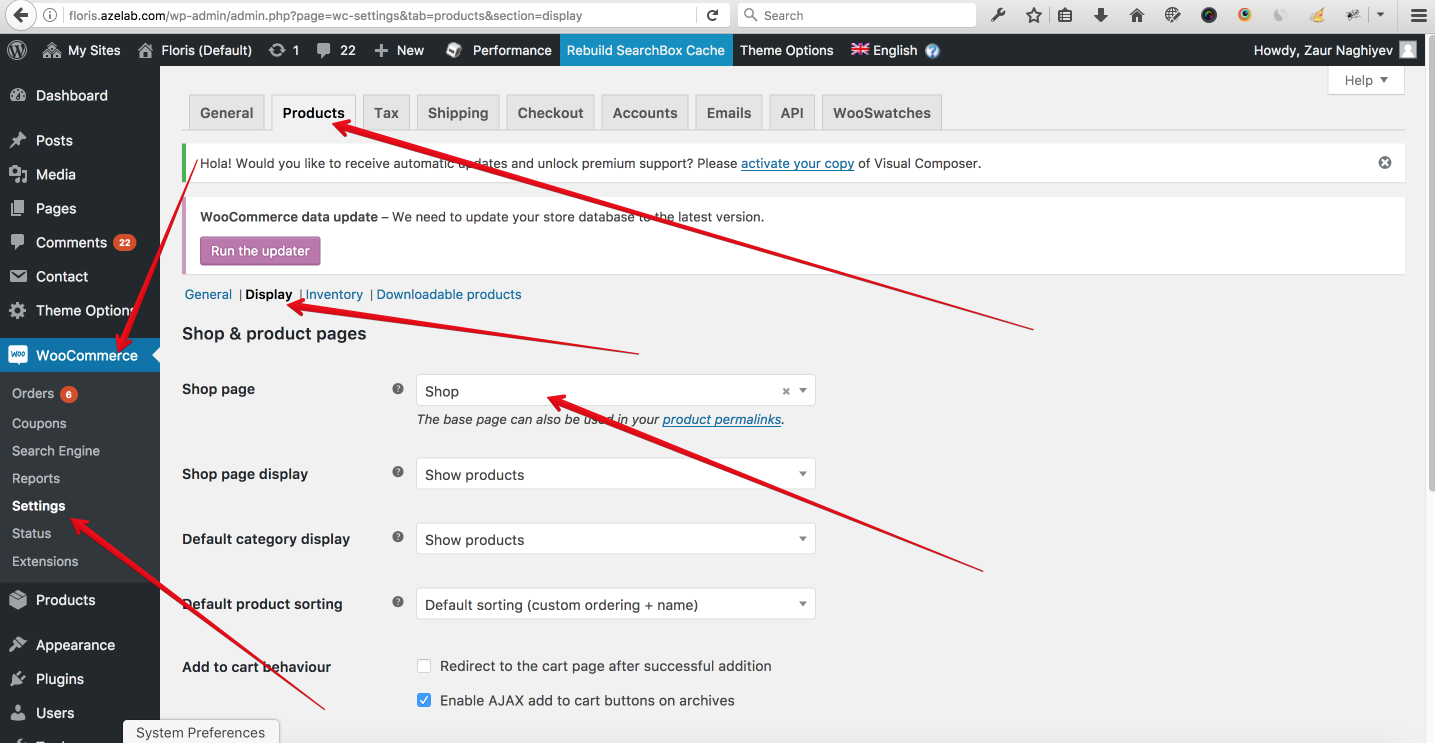The image size is (1435, 743).
Task: Click help tooltip for Default category display
Action: (x=398, y=537)
